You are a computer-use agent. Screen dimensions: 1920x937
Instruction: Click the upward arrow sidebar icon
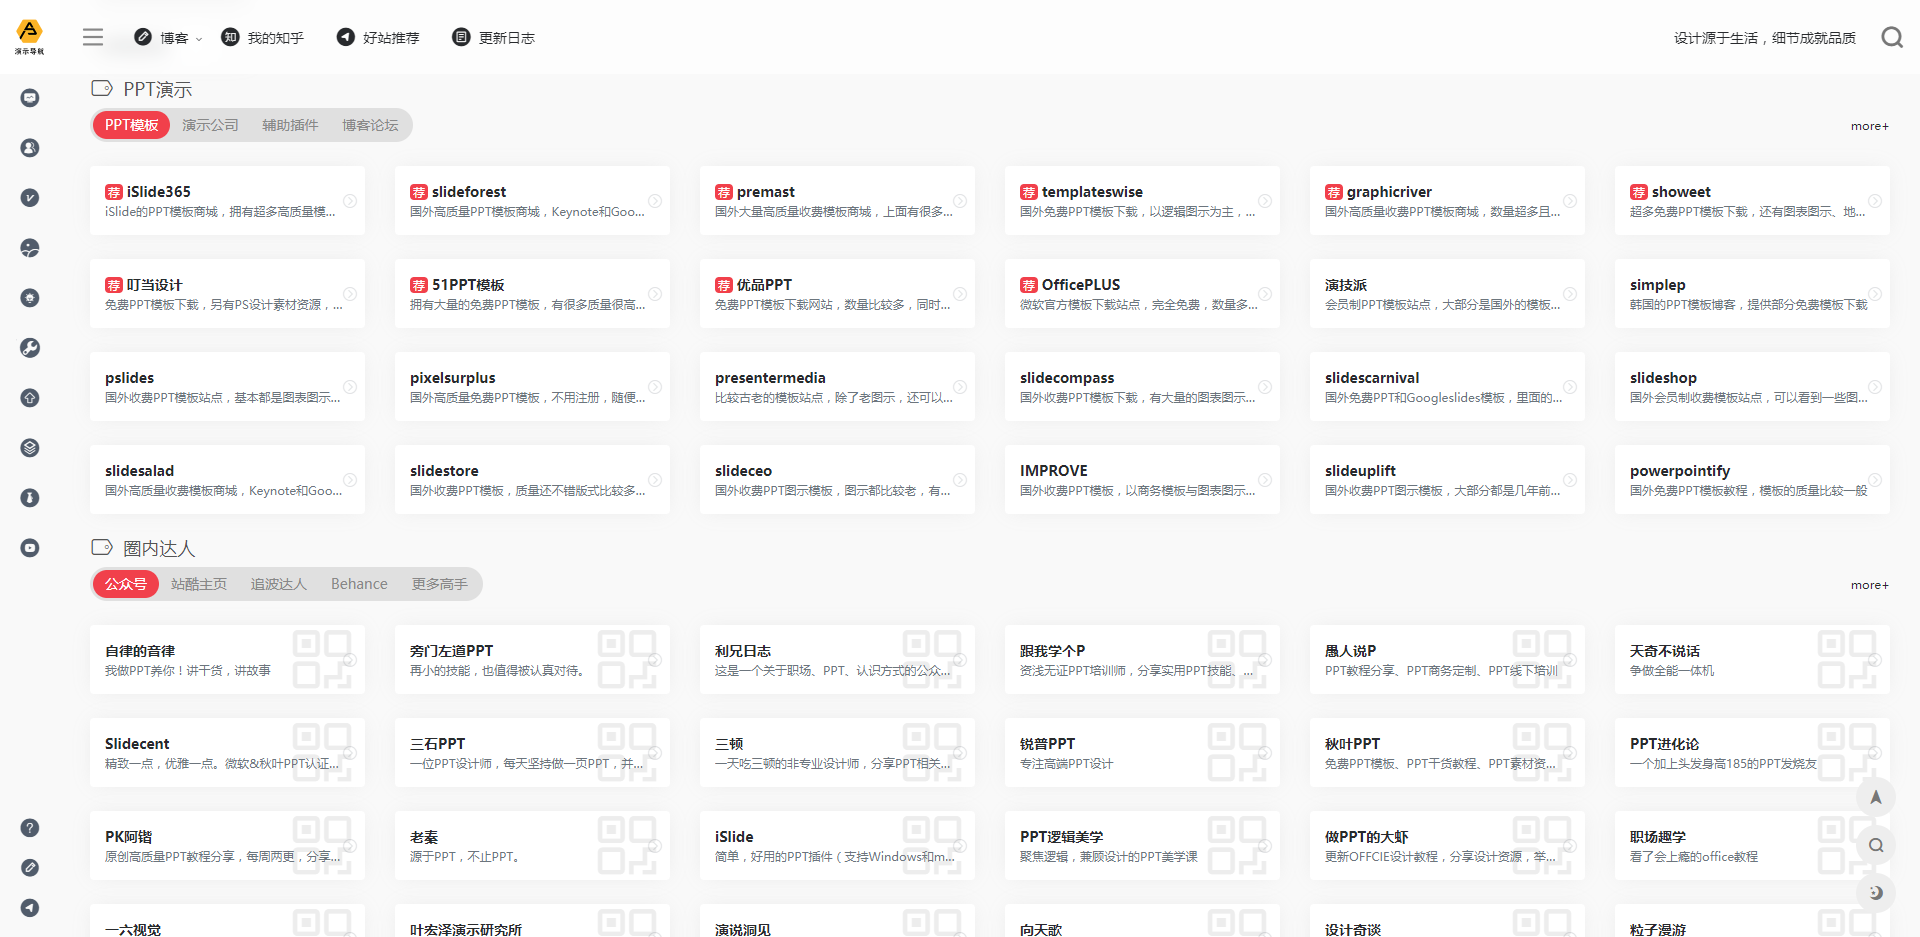coord(30,398)
